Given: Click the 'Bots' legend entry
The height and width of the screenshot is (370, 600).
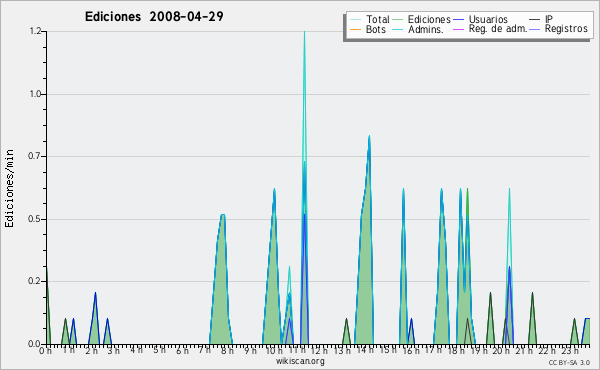Looking at the screenshot, I should [375, 29].
